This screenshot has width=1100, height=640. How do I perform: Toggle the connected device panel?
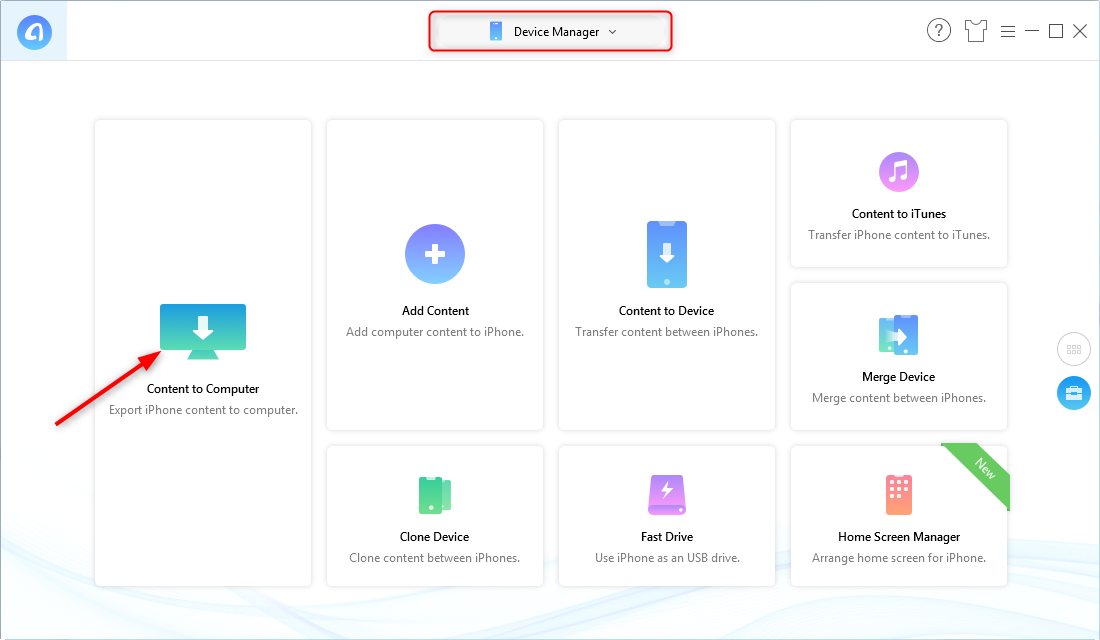(x=1073, y=393)
